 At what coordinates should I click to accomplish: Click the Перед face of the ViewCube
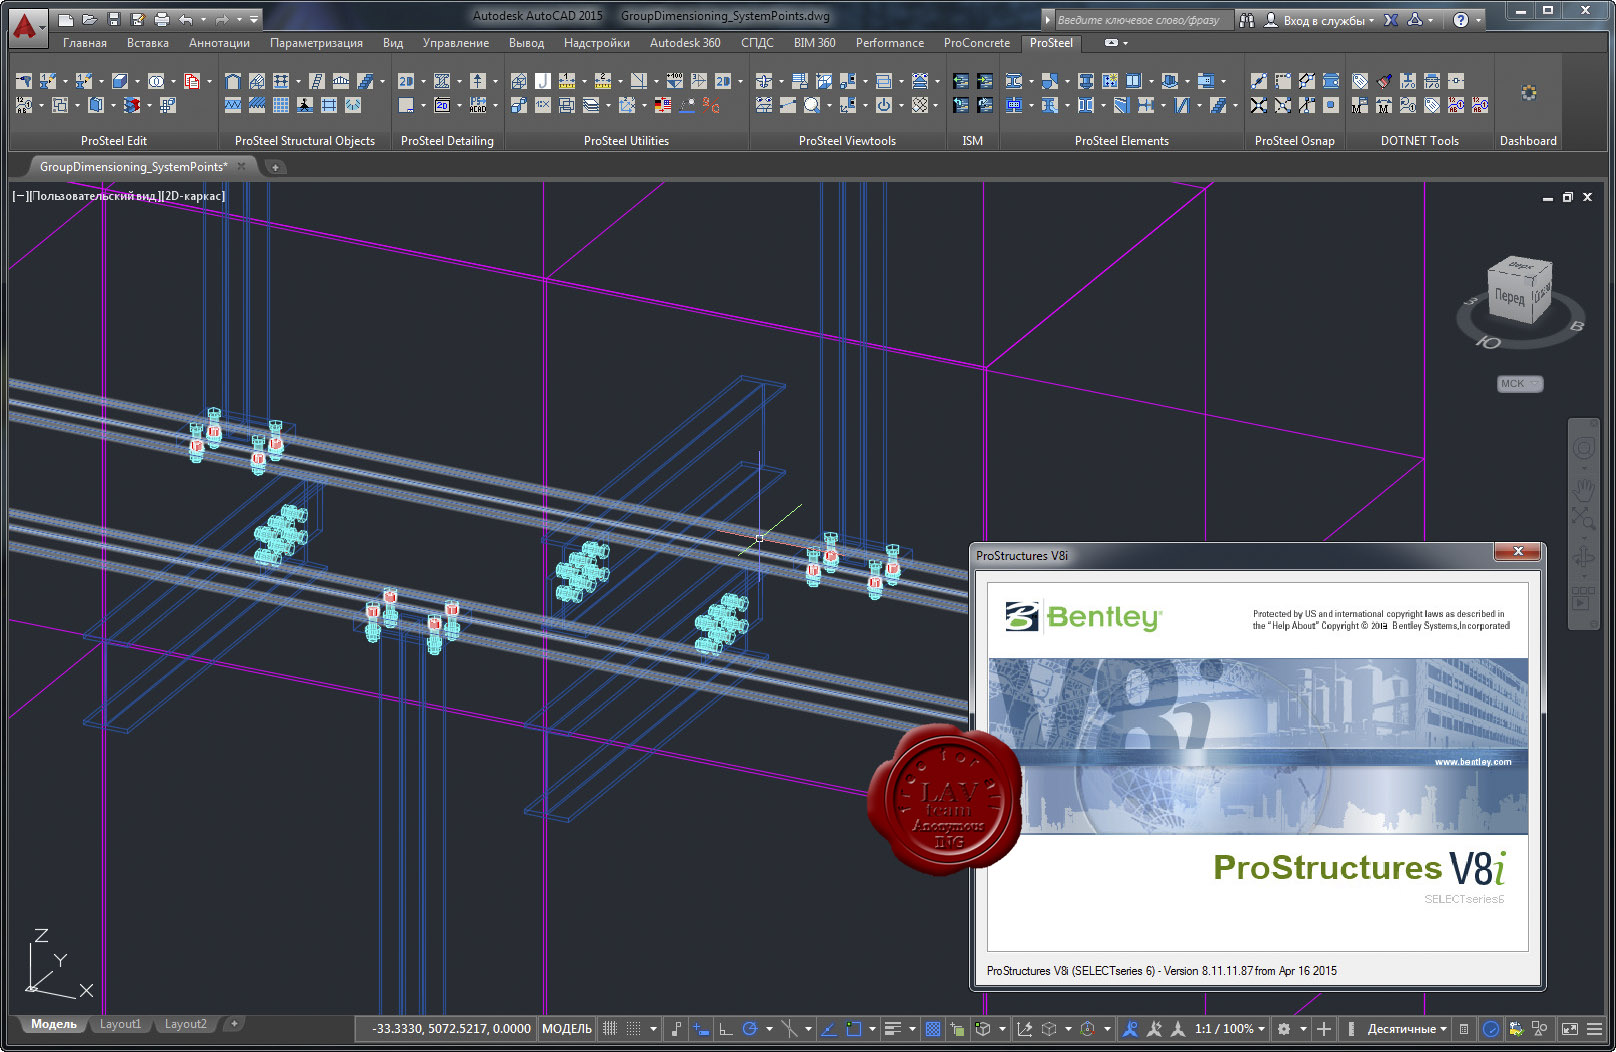(x=1509, y=296)
